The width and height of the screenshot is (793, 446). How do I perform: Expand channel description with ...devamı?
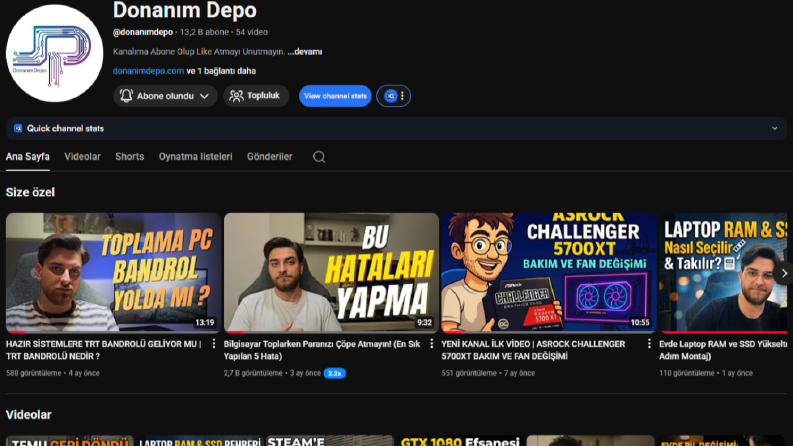pos(305,52)
